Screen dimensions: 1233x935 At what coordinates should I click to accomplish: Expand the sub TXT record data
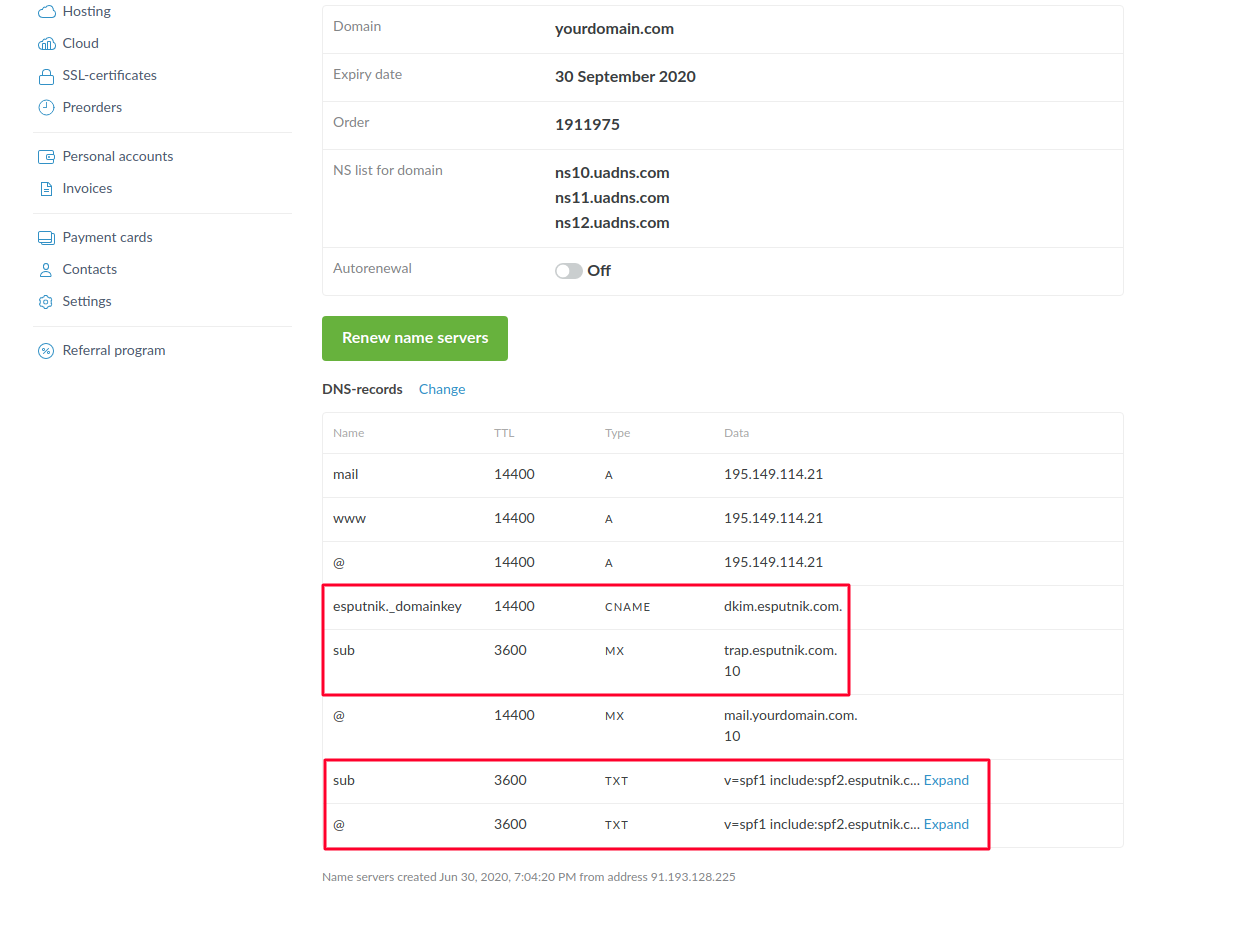946,780
